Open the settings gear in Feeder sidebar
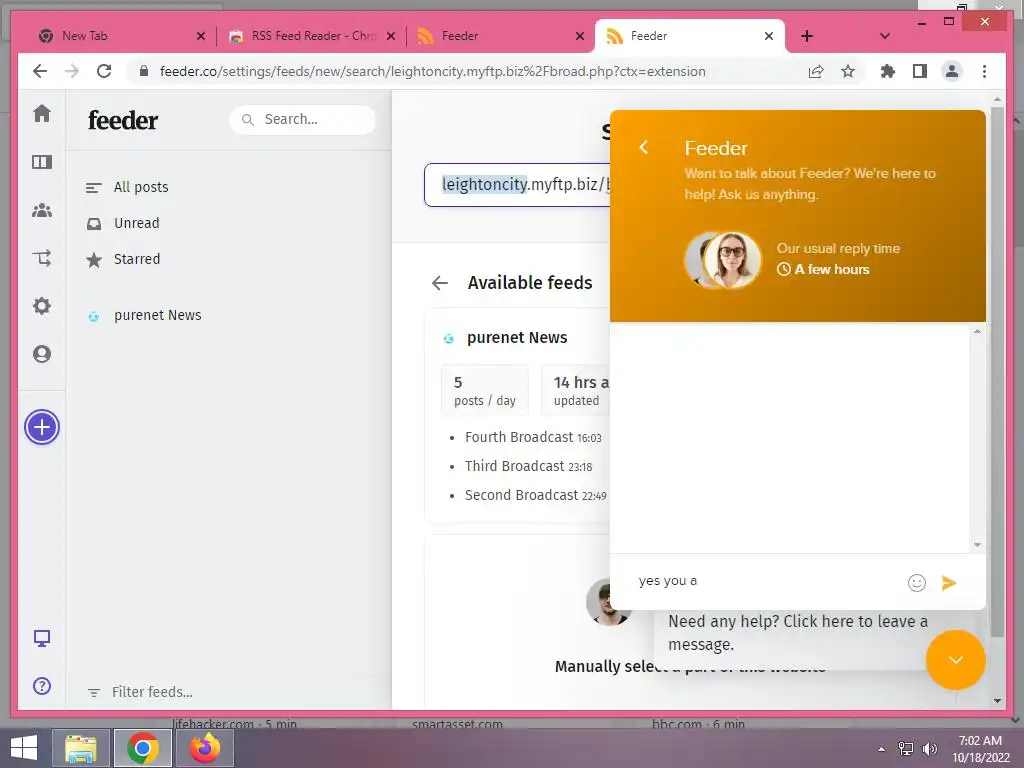 point(42,306)
